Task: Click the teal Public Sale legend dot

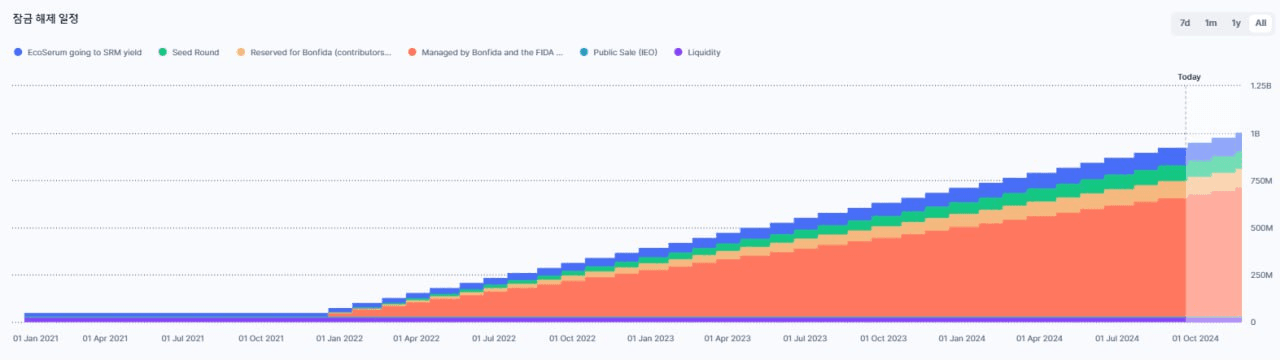Action: point(584,52)
